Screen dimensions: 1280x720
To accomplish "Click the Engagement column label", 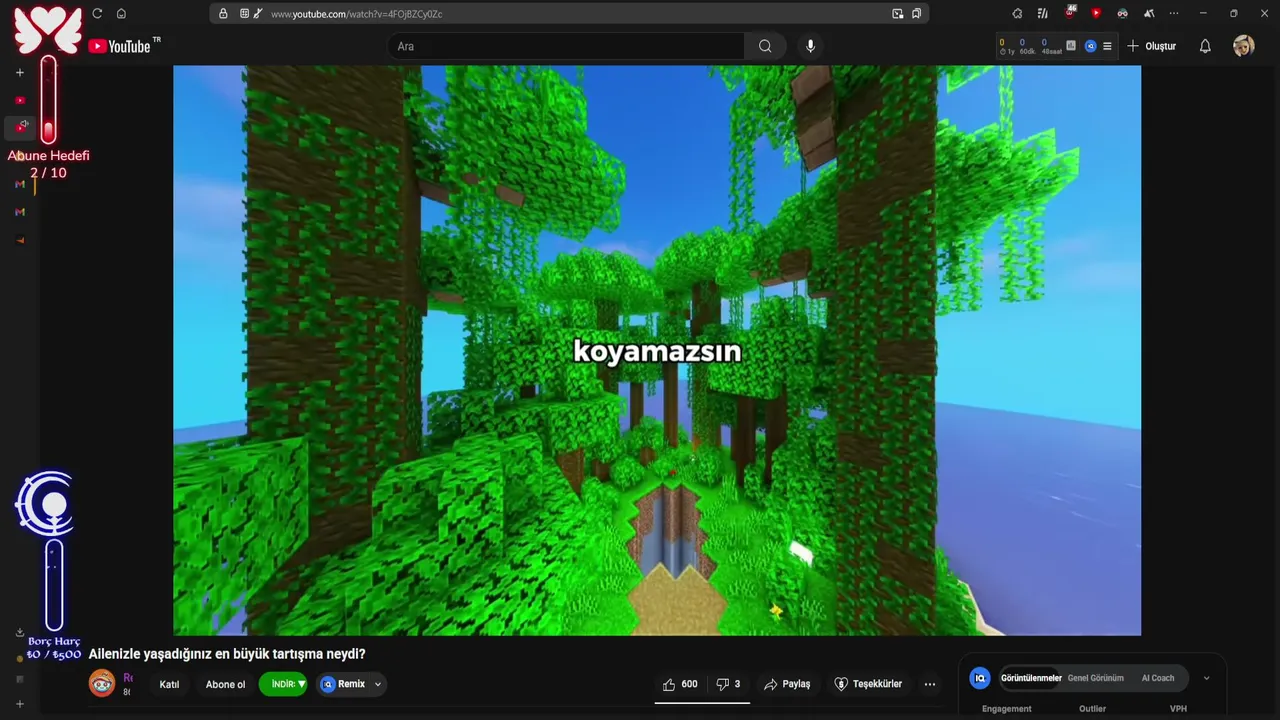I will pos(1006,709).
